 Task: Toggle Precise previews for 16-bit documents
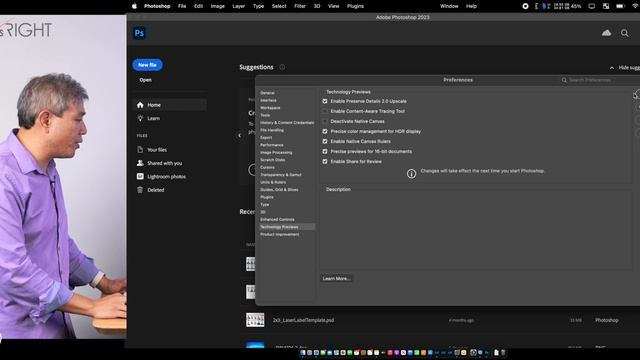[x=325, y=151]
